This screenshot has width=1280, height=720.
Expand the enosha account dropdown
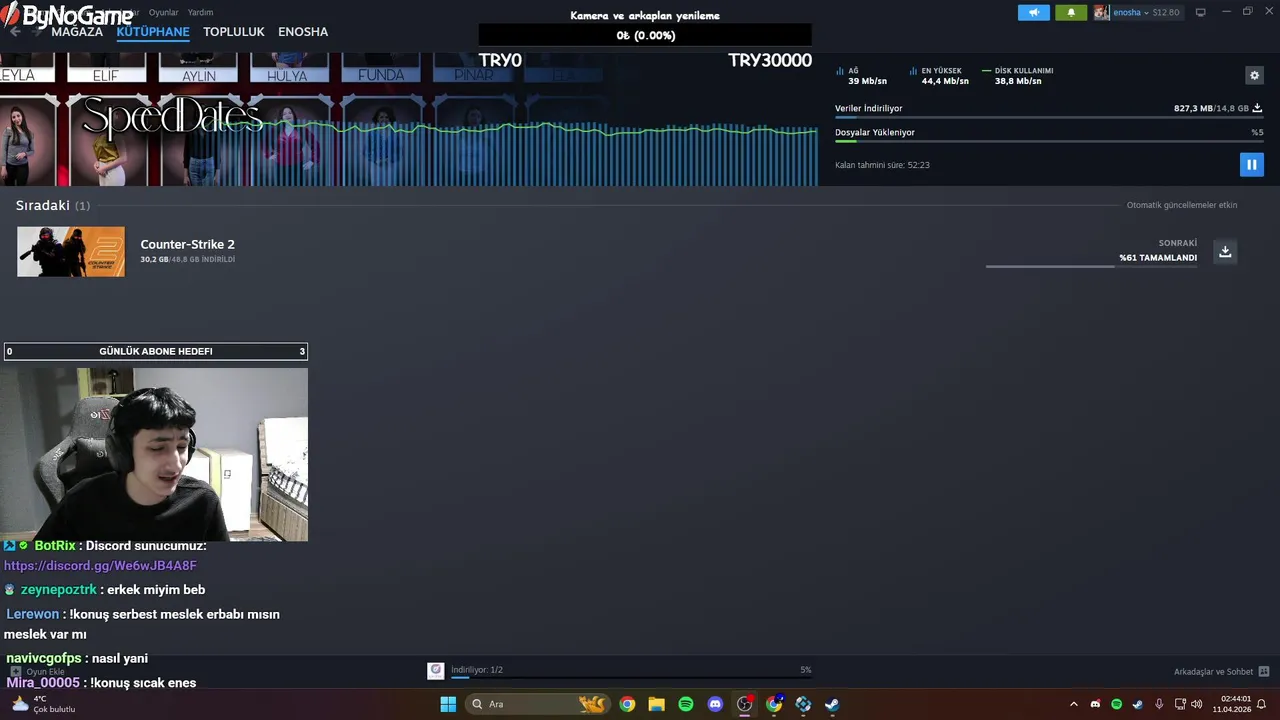(x=1145, y=12)
